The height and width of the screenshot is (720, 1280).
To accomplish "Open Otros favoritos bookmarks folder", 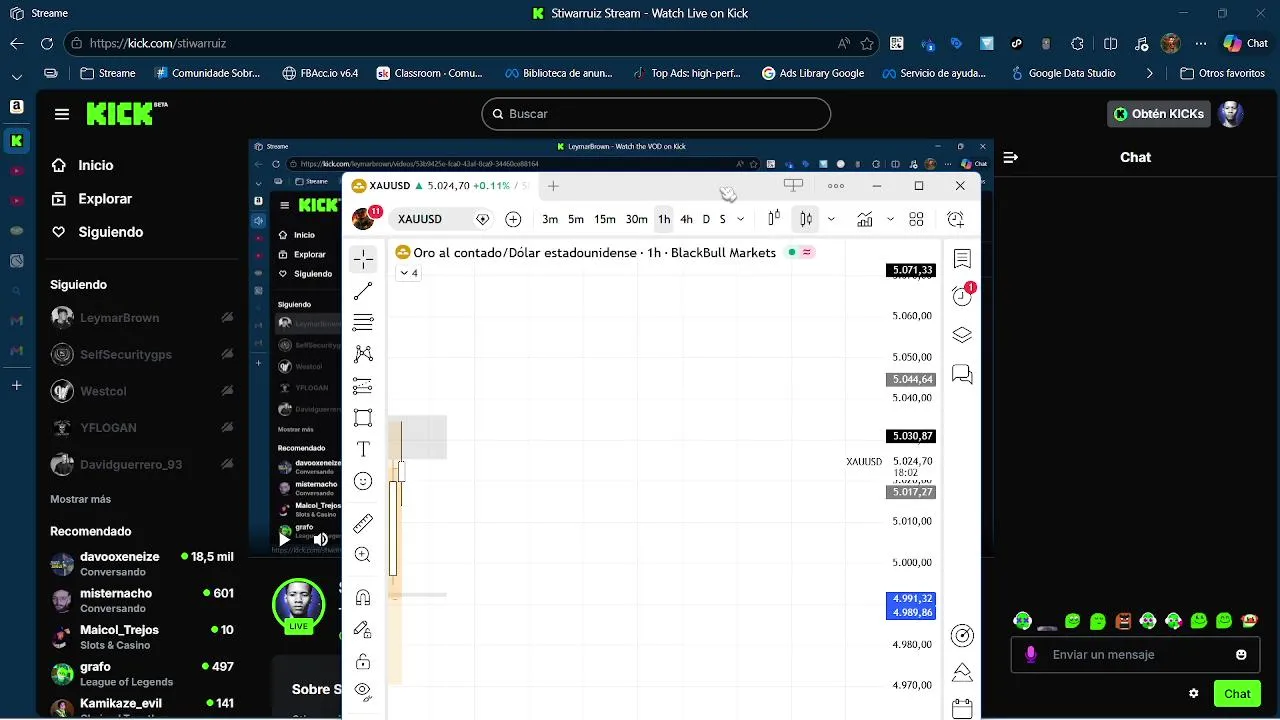I will pyautogui.click(x=1222, y=73).
